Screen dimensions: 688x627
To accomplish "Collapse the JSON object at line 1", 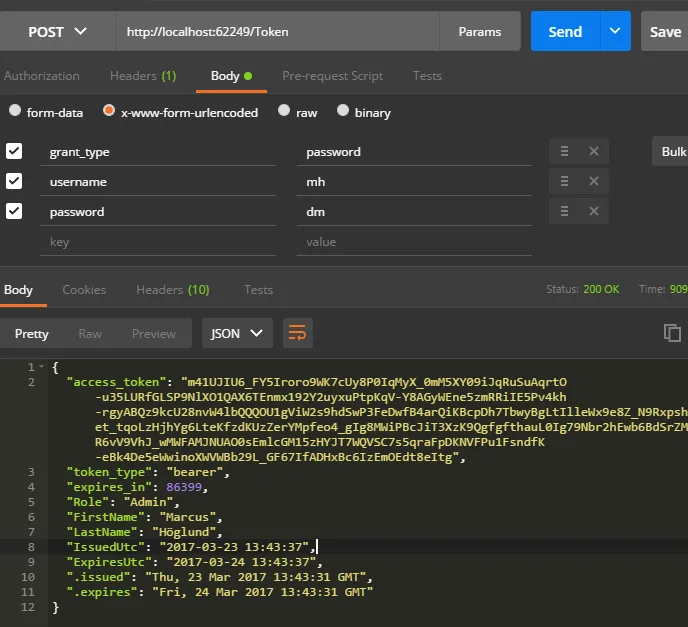I will 41,366.
